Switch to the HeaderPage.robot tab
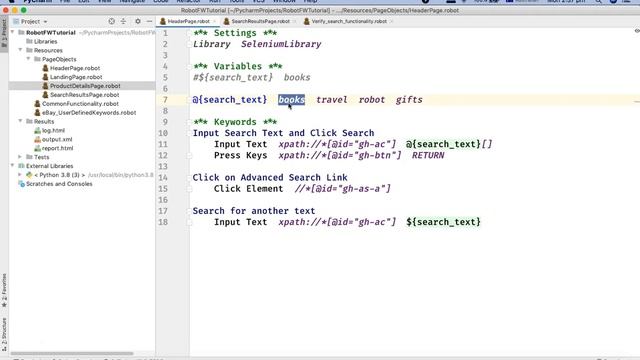The height and width of the screenshot is (360, 640). click(x=188, y=21)
